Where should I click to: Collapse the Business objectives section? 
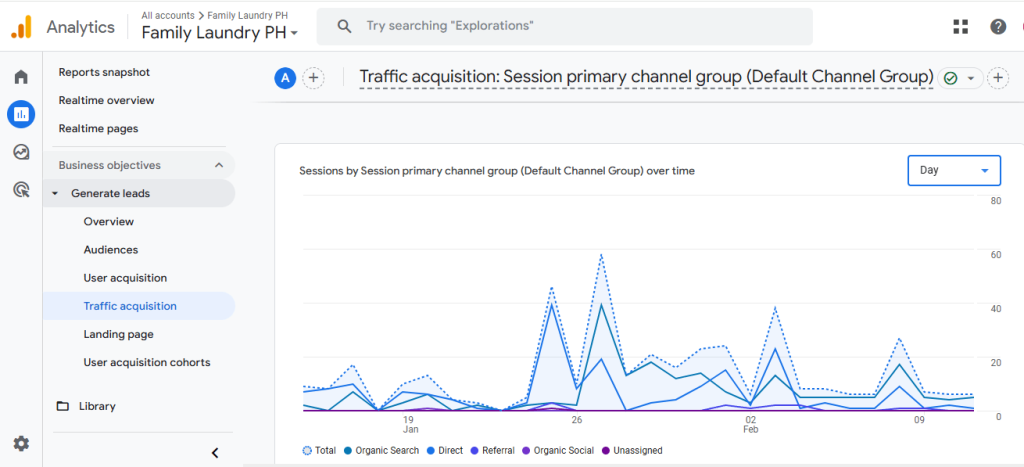tap(219, 165)
